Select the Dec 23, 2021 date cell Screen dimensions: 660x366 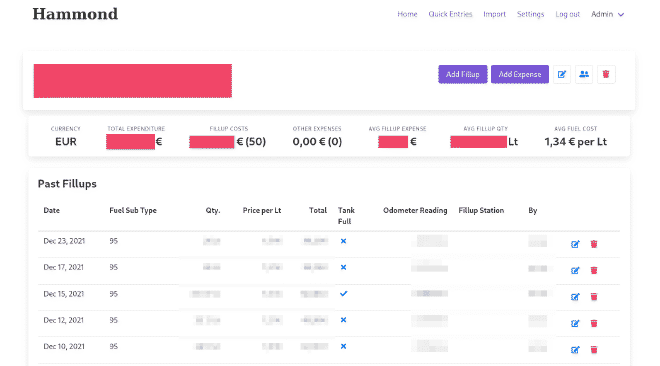point(64,241)
